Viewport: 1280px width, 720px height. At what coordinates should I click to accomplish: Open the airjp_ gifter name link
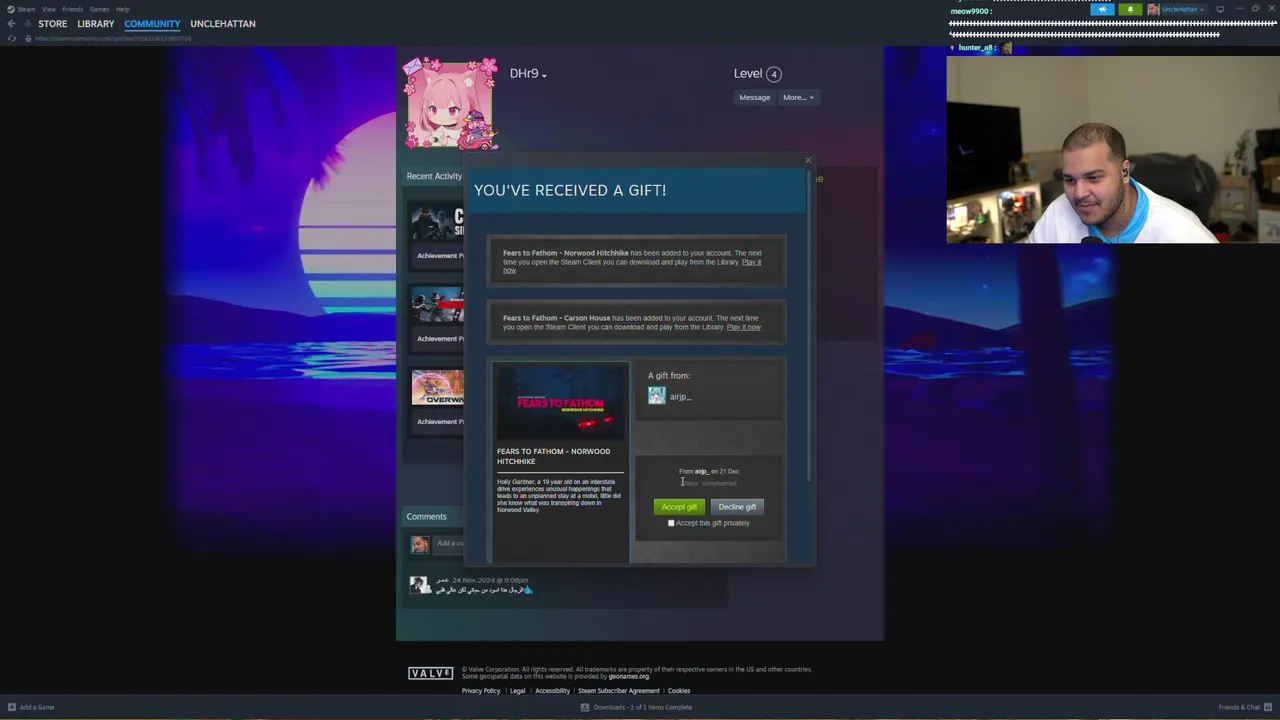pyautogui.click(x=680, y=397)
